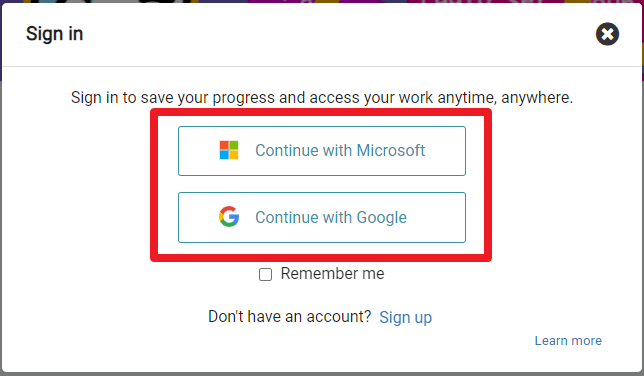Close the Sign in dialog
This screenshot has width=644, height=376.
pyautogui.click(x=607, y=34)
